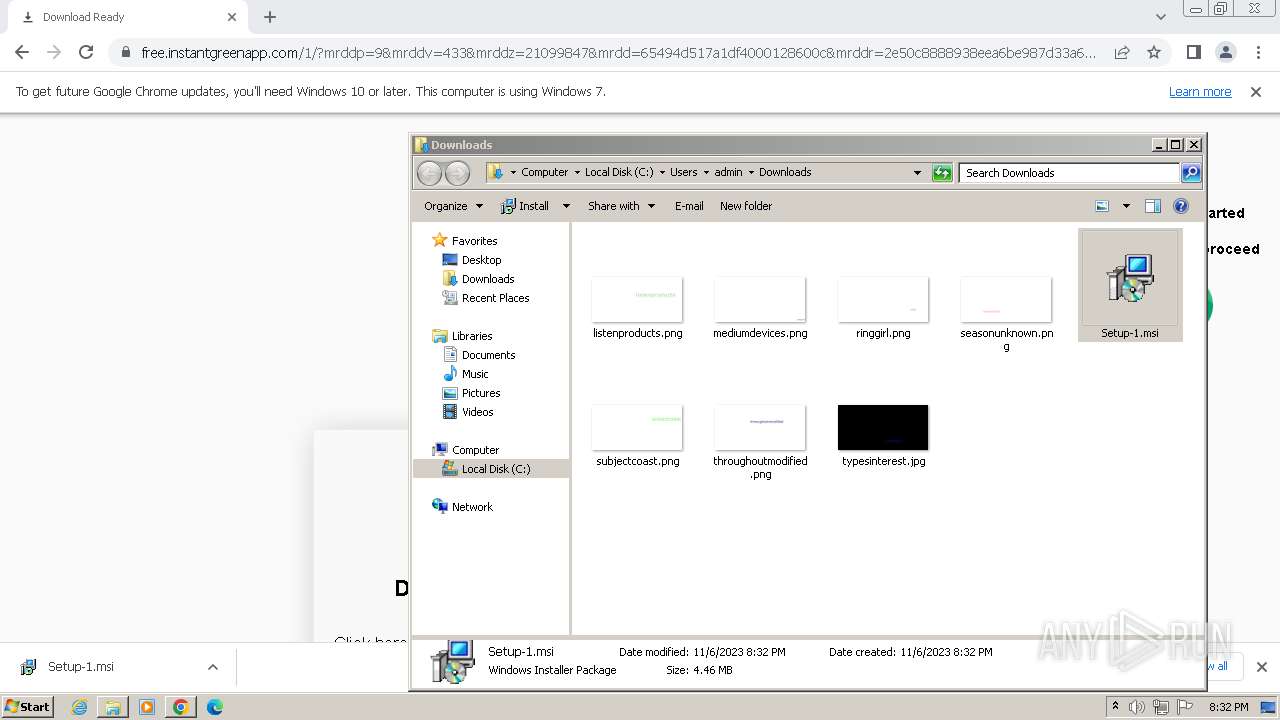Create a New folder

coord(746,206)
